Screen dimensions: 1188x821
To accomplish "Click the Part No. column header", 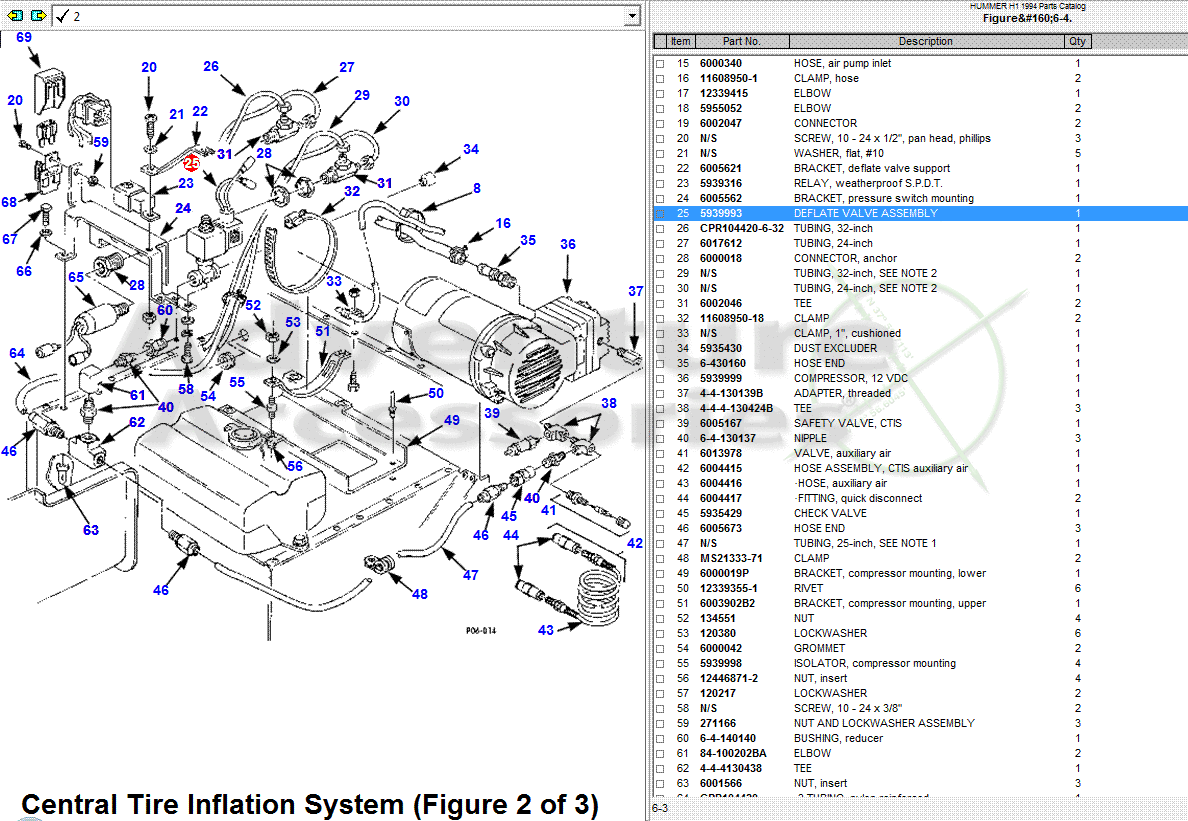I will [x=742, y=42].
